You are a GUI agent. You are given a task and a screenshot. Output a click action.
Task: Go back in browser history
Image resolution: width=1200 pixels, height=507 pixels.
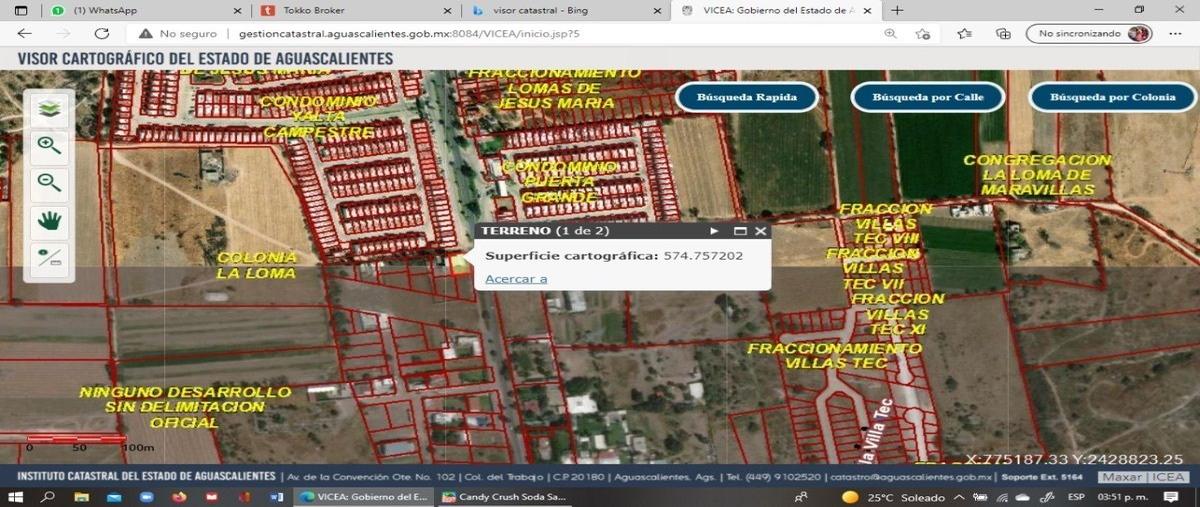[x=25, y=33]
